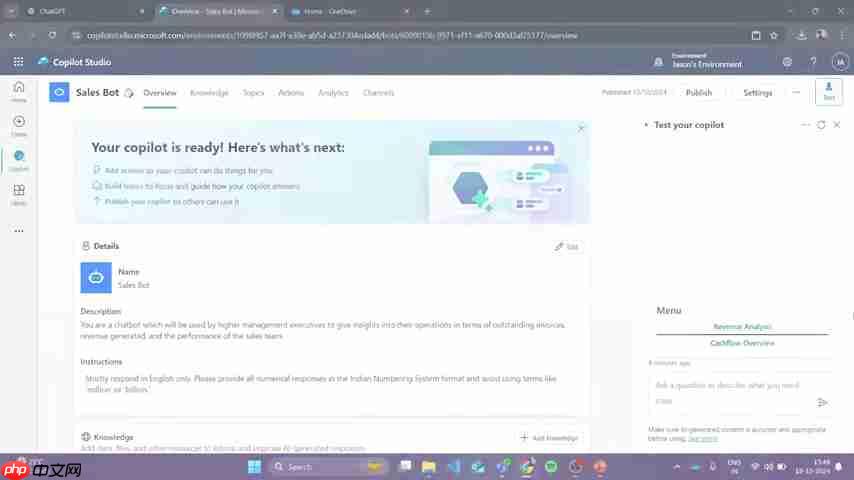Refresh the test copilot conversation
854x480 pixels.
tap(821, 125)
